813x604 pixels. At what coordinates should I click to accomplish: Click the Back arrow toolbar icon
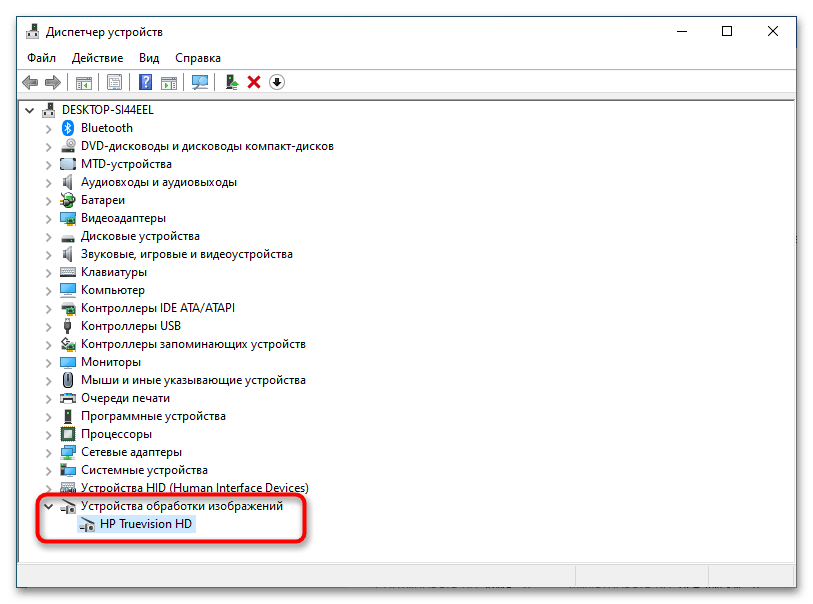[x=30, y=82]
